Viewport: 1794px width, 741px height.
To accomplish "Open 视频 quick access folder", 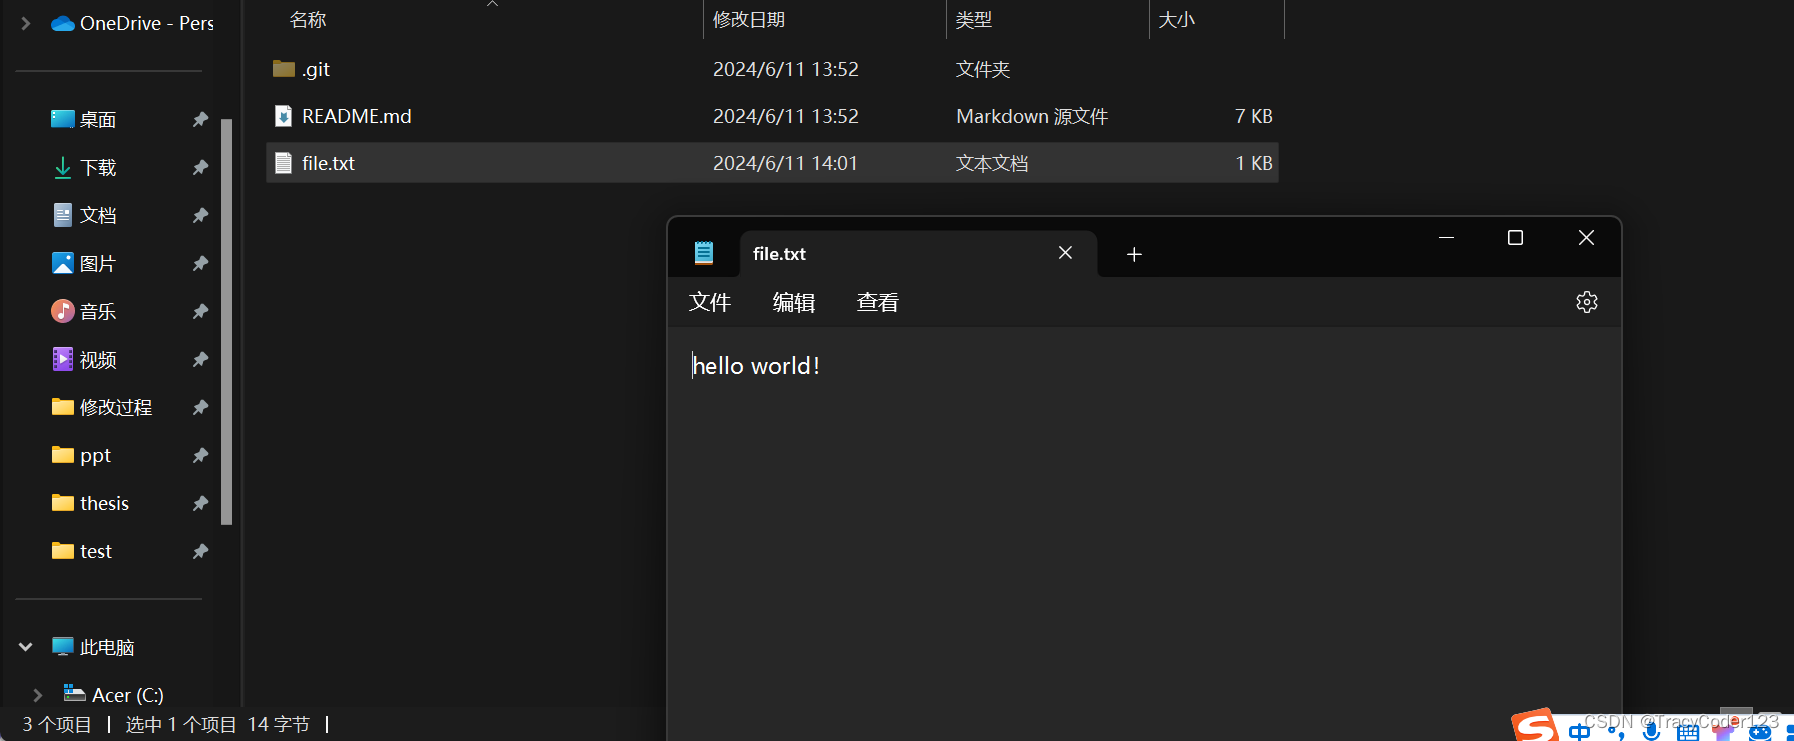I will coord(84,359).
